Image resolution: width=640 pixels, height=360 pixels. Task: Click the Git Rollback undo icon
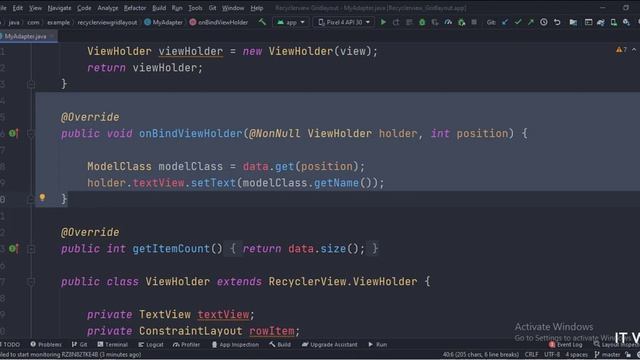[x=557, y=22]
